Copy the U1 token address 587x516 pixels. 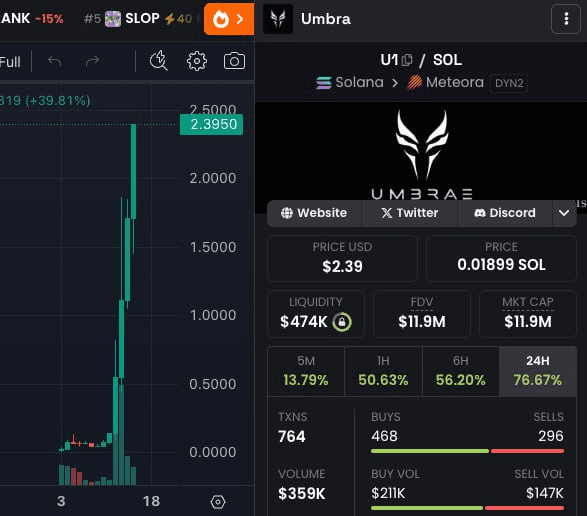click(x=407, y=60)
